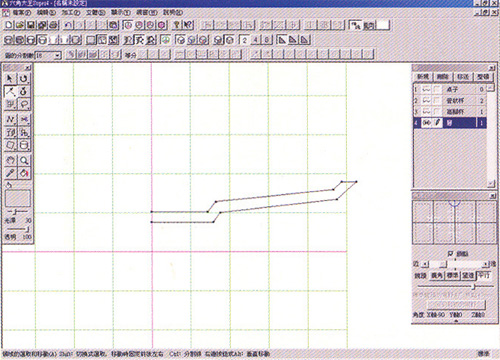The height and width of the screenshot is (360, 500).
Task: Click the first button atop layer panel
Action: (423, 77)
